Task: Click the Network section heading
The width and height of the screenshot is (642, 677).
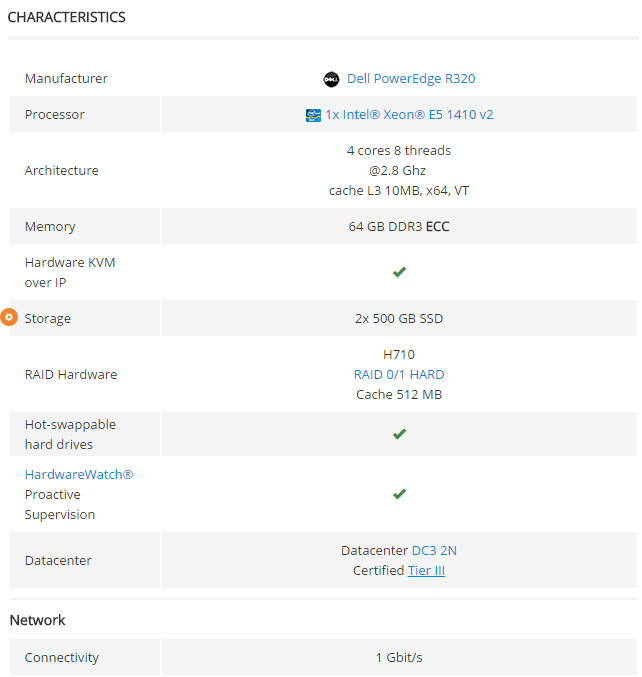Action: 37,620
